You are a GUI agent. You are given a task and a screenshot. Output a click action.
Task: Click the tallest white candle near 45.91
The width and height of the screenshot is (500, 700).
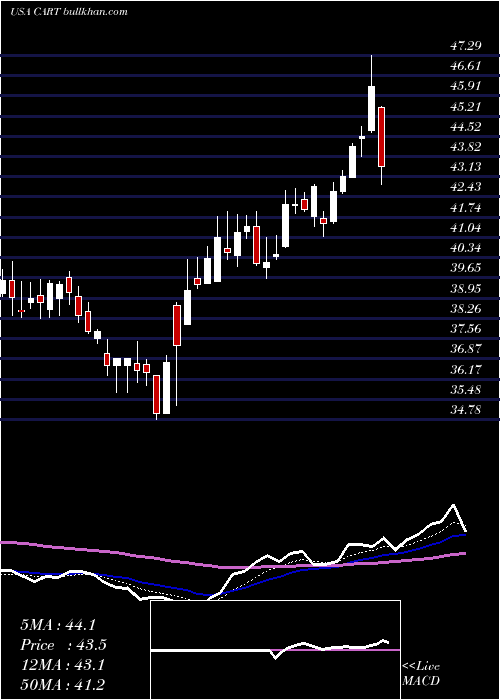(371, 109)
